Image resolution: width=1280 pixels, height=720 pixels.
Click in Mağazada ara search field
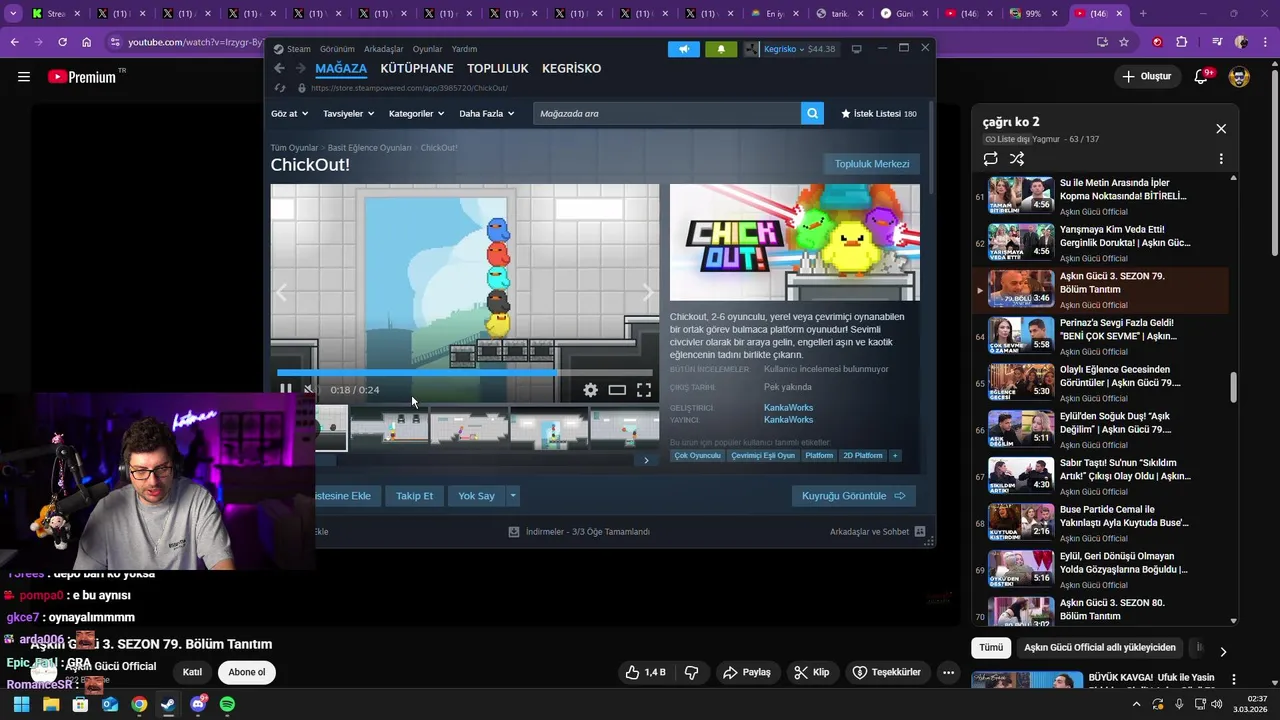667,113
